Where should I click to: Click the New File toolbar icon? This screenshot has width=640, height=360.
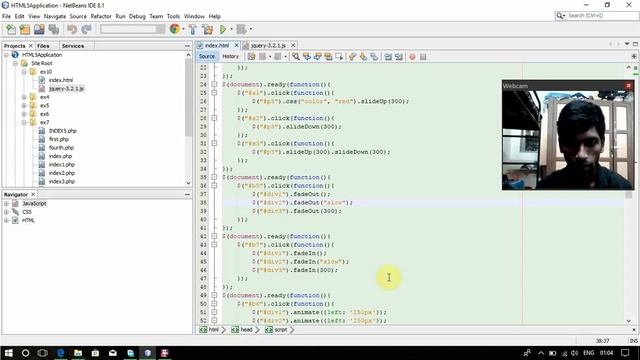click(11, 29)
